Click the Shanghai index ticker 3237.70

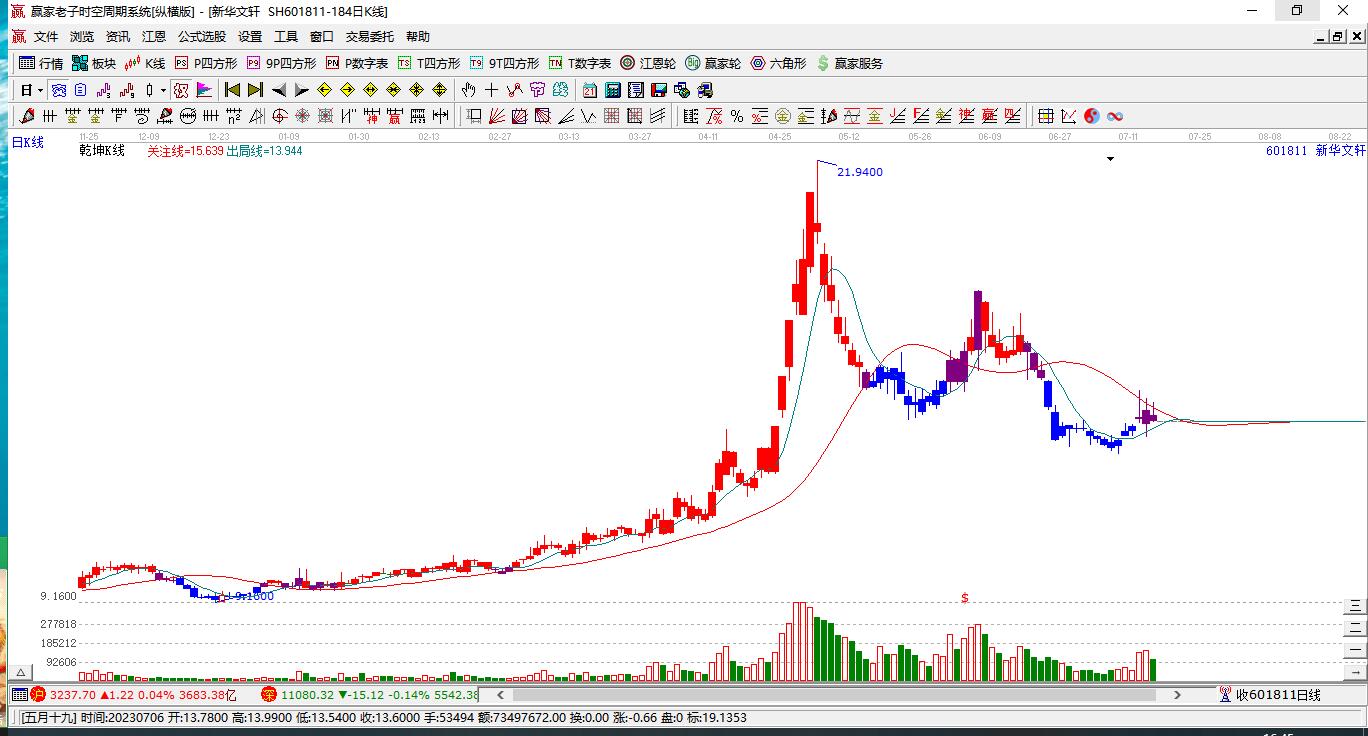pyautogui.click(x=73, y=695)
